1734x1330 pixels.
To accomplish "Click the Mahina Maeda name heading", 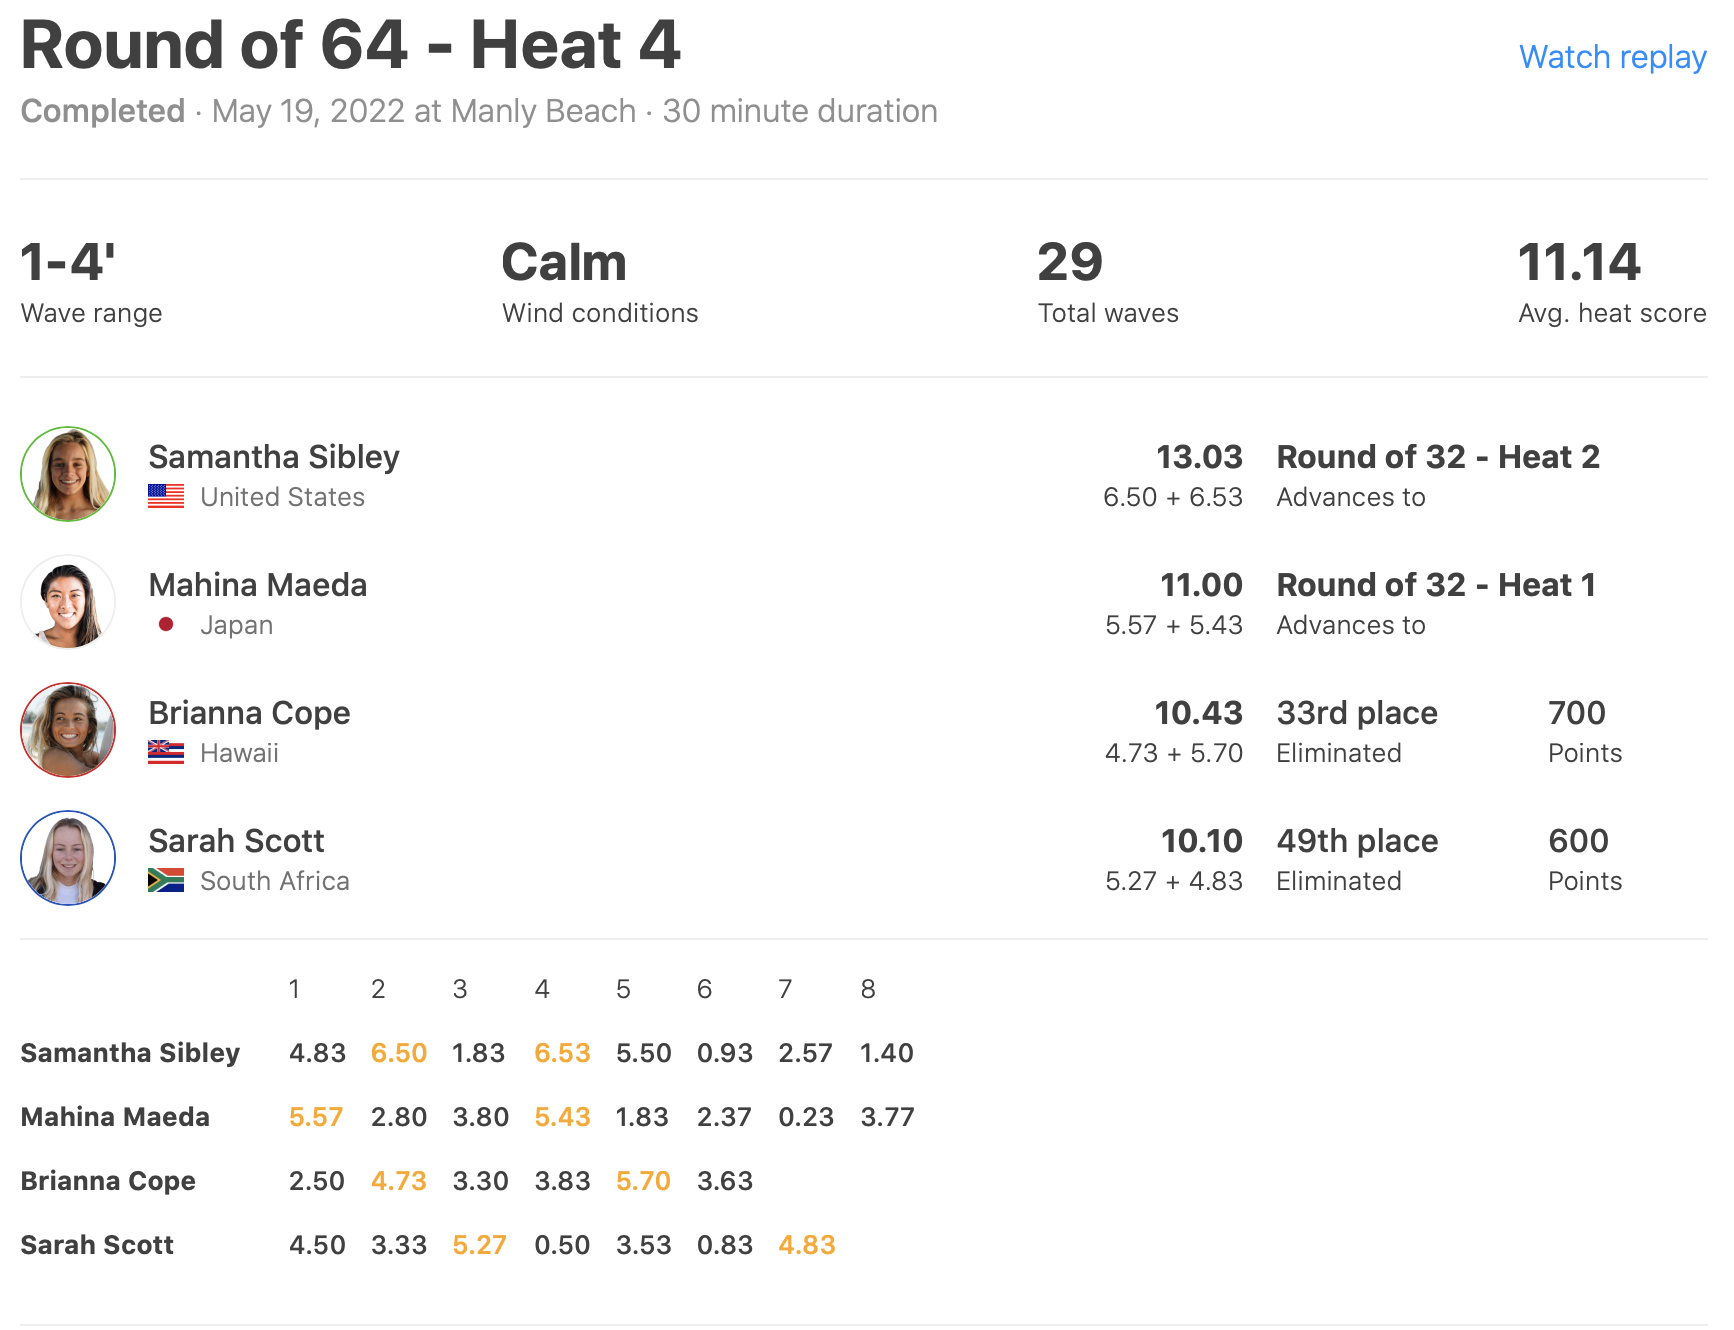I will (258, 585).
